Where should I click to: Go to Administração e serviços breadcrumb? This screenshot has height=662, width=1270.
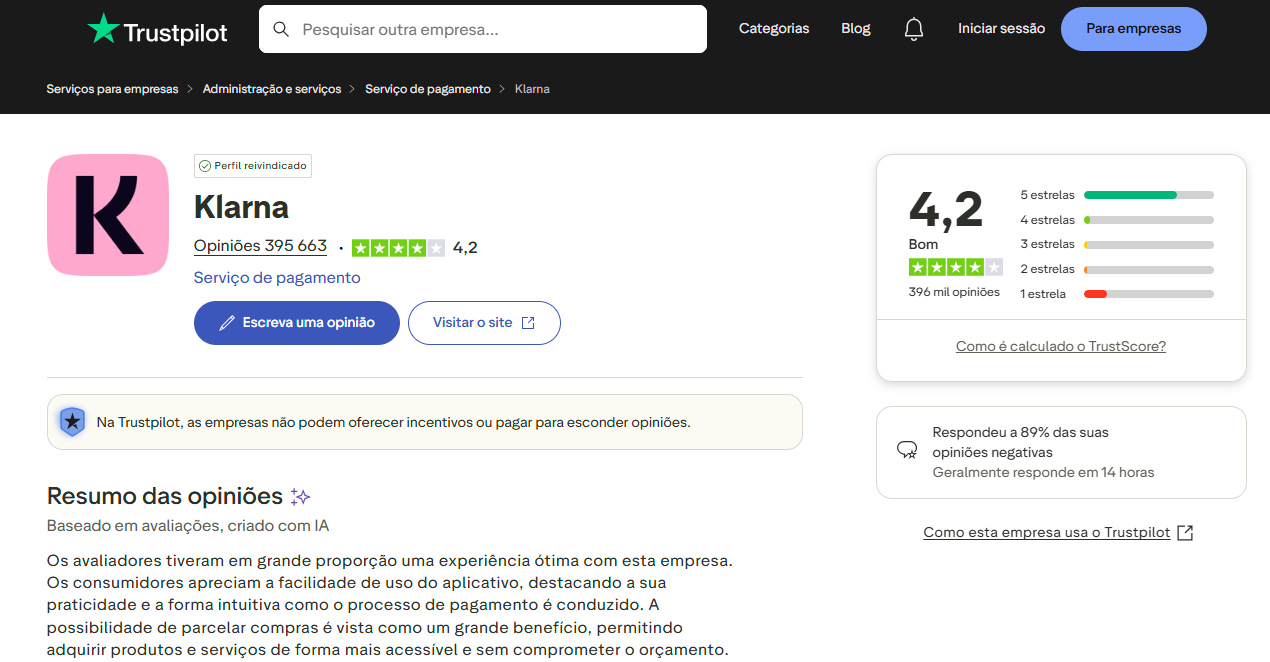click(x=272, y=89)
